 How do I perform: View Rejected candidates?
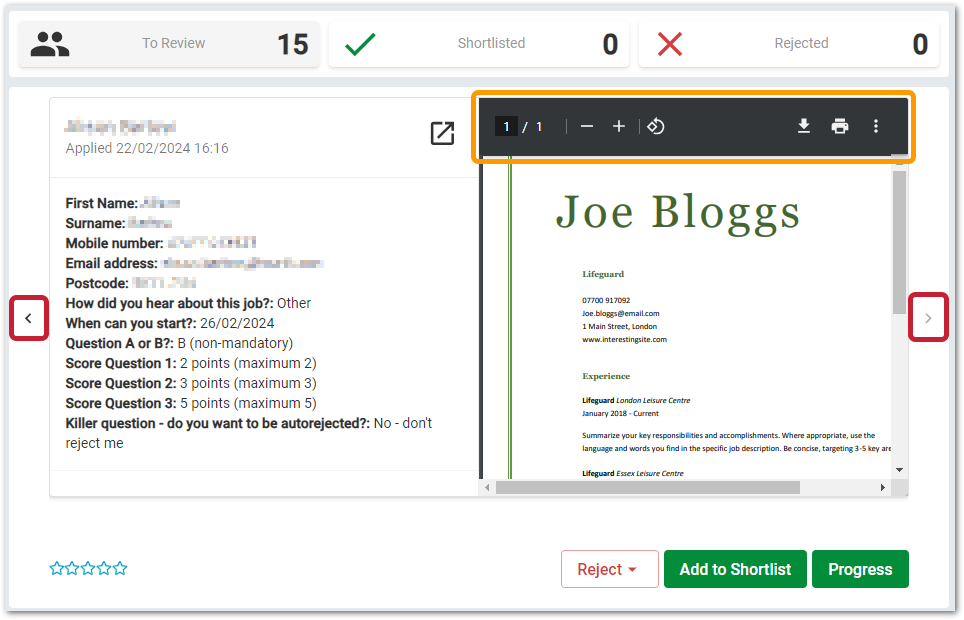(x=789, y=44)
